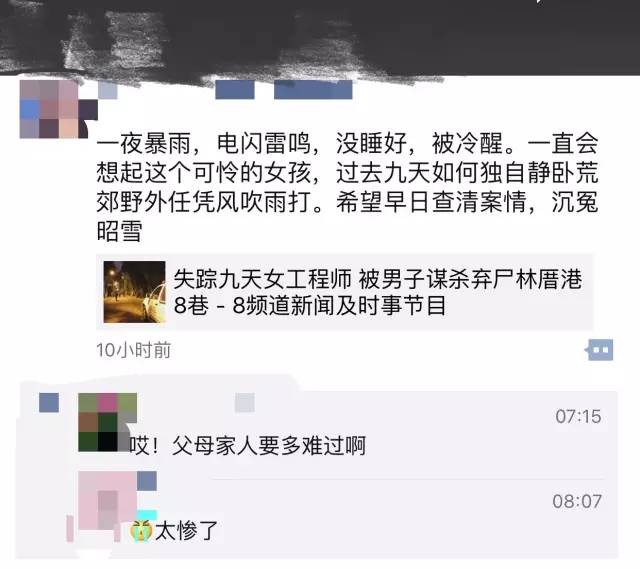Click the small light-blue block right of the author avatar
Image resolution: width=640 pixels, height=569 pixels.
point(107,90)
